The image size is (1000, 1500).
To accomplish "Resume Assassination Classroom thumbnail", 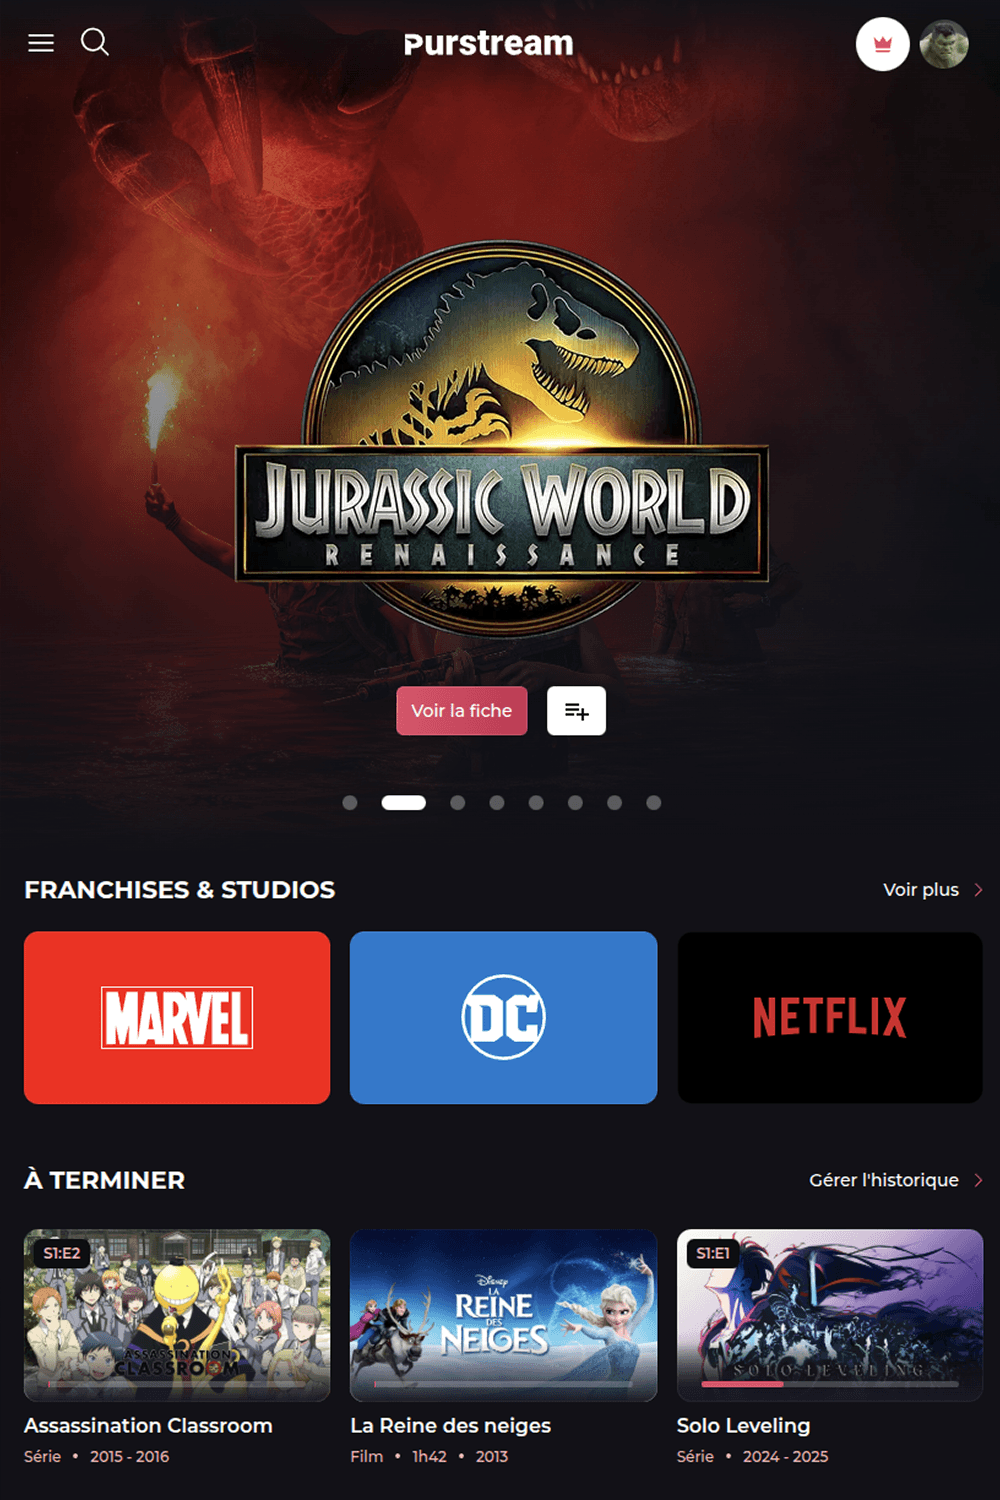I will pos(177,1315).
